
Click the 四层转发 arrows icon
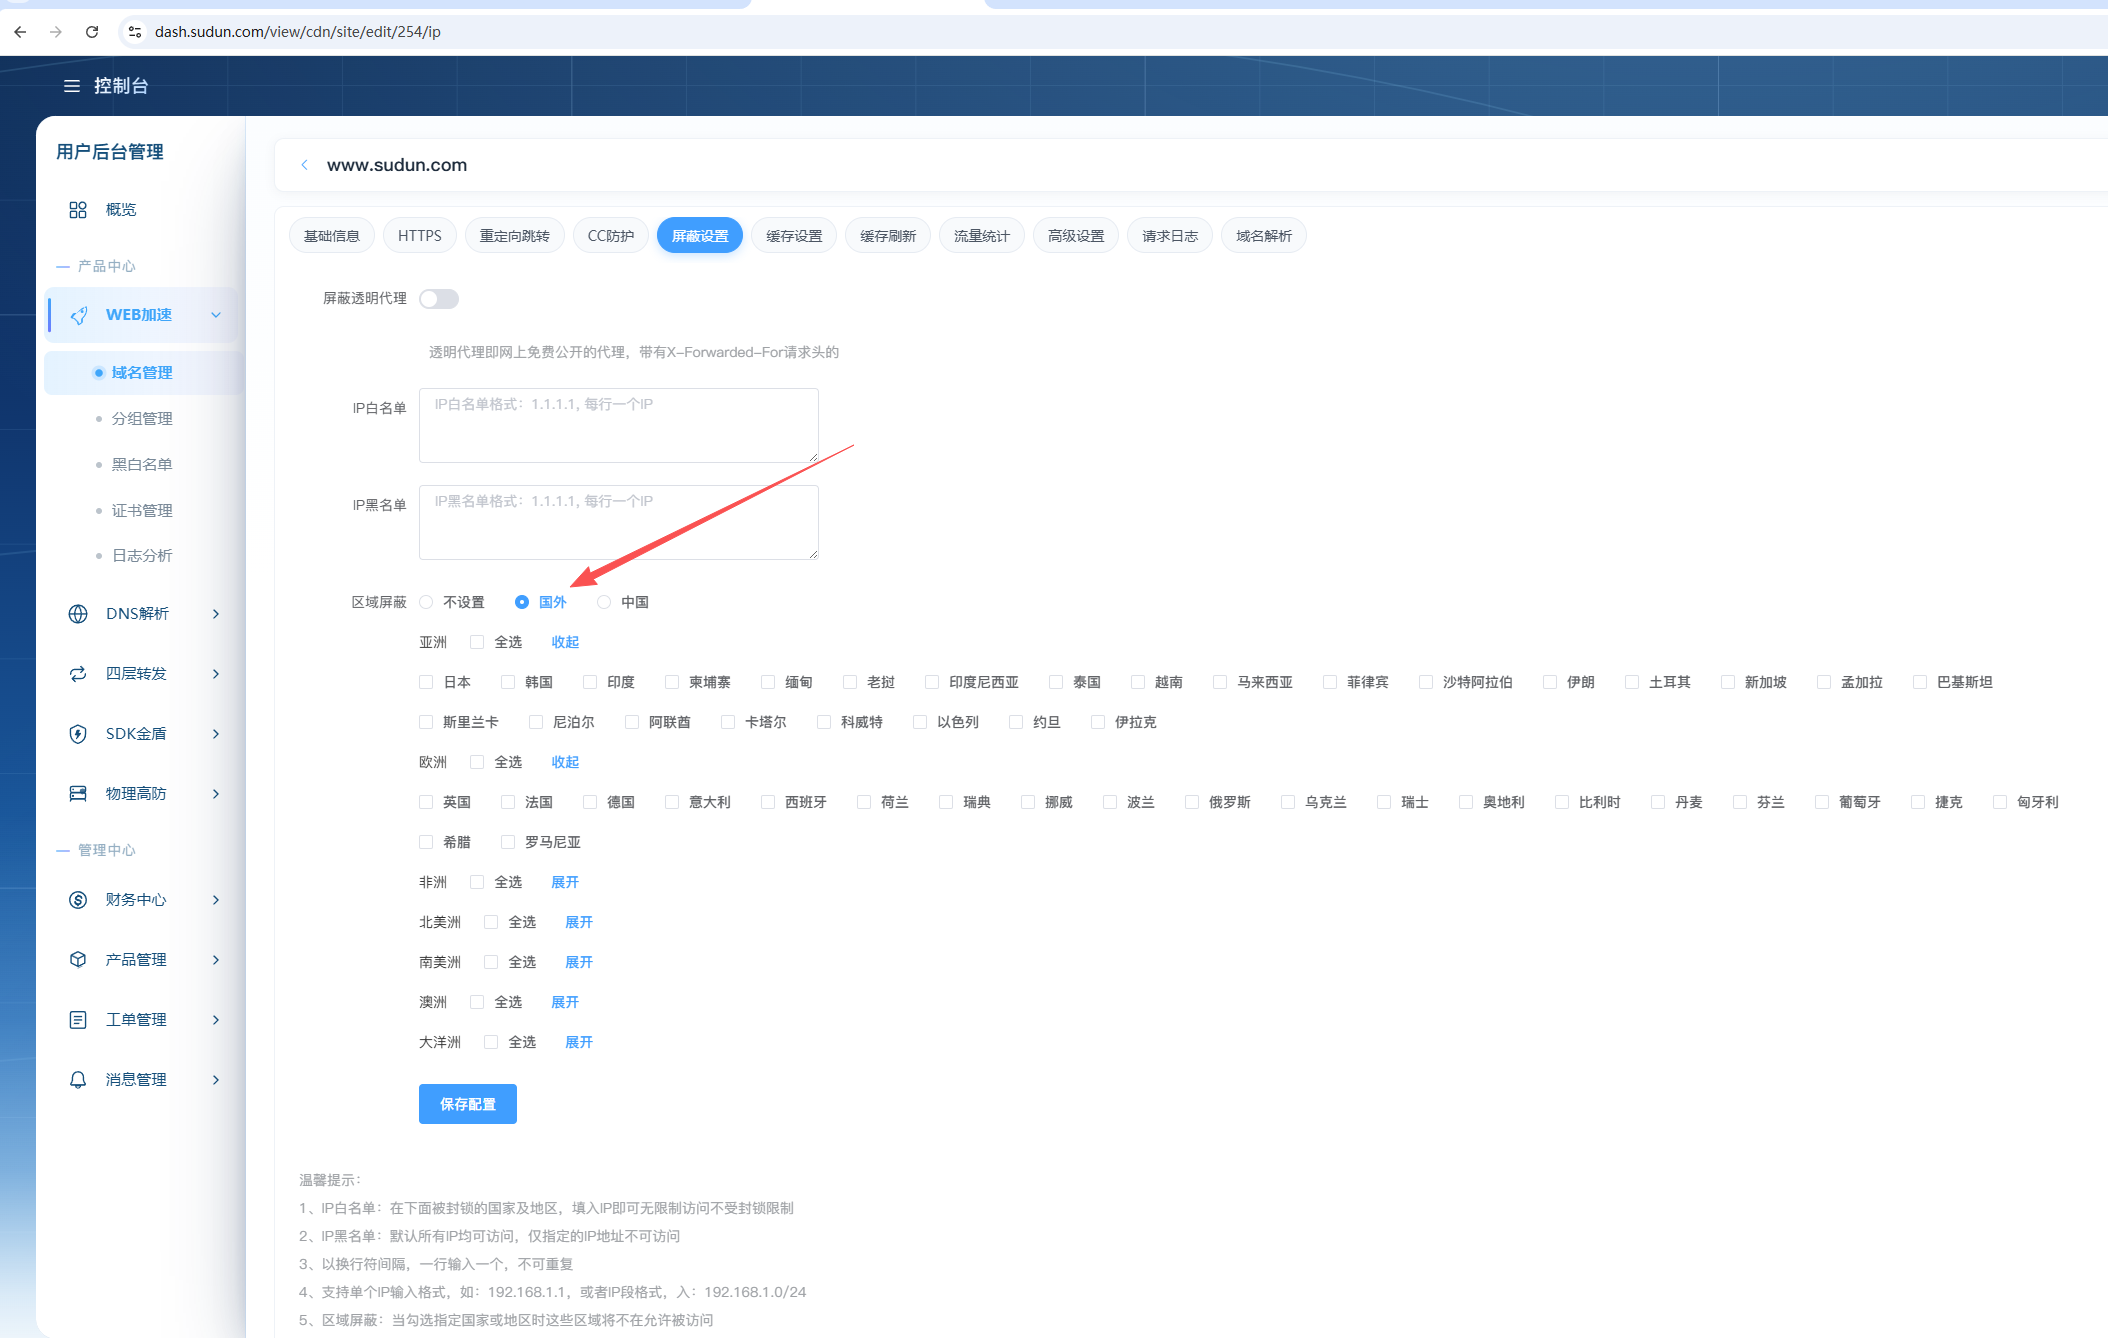(x=78, y=674)
